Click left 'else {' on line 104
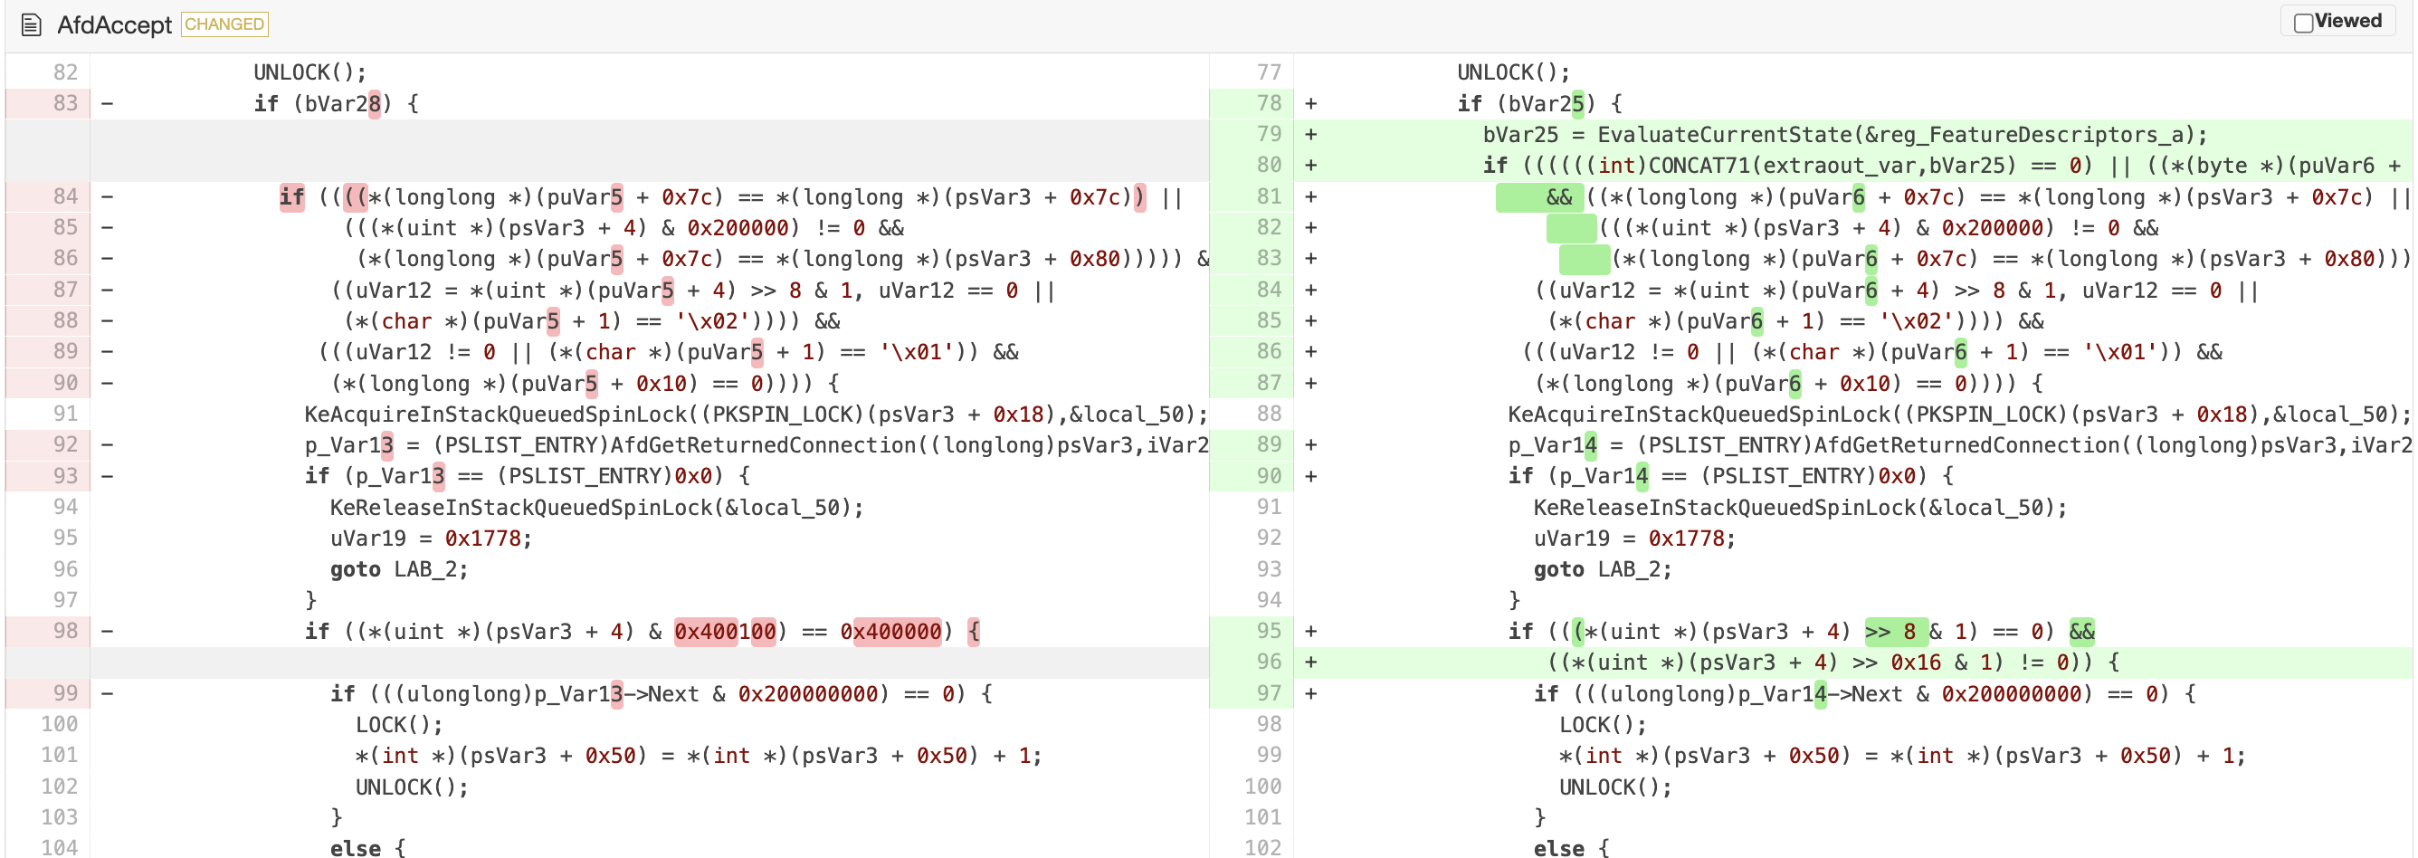Viewport: 2418px width, 858px height. [x=368, y=848]
